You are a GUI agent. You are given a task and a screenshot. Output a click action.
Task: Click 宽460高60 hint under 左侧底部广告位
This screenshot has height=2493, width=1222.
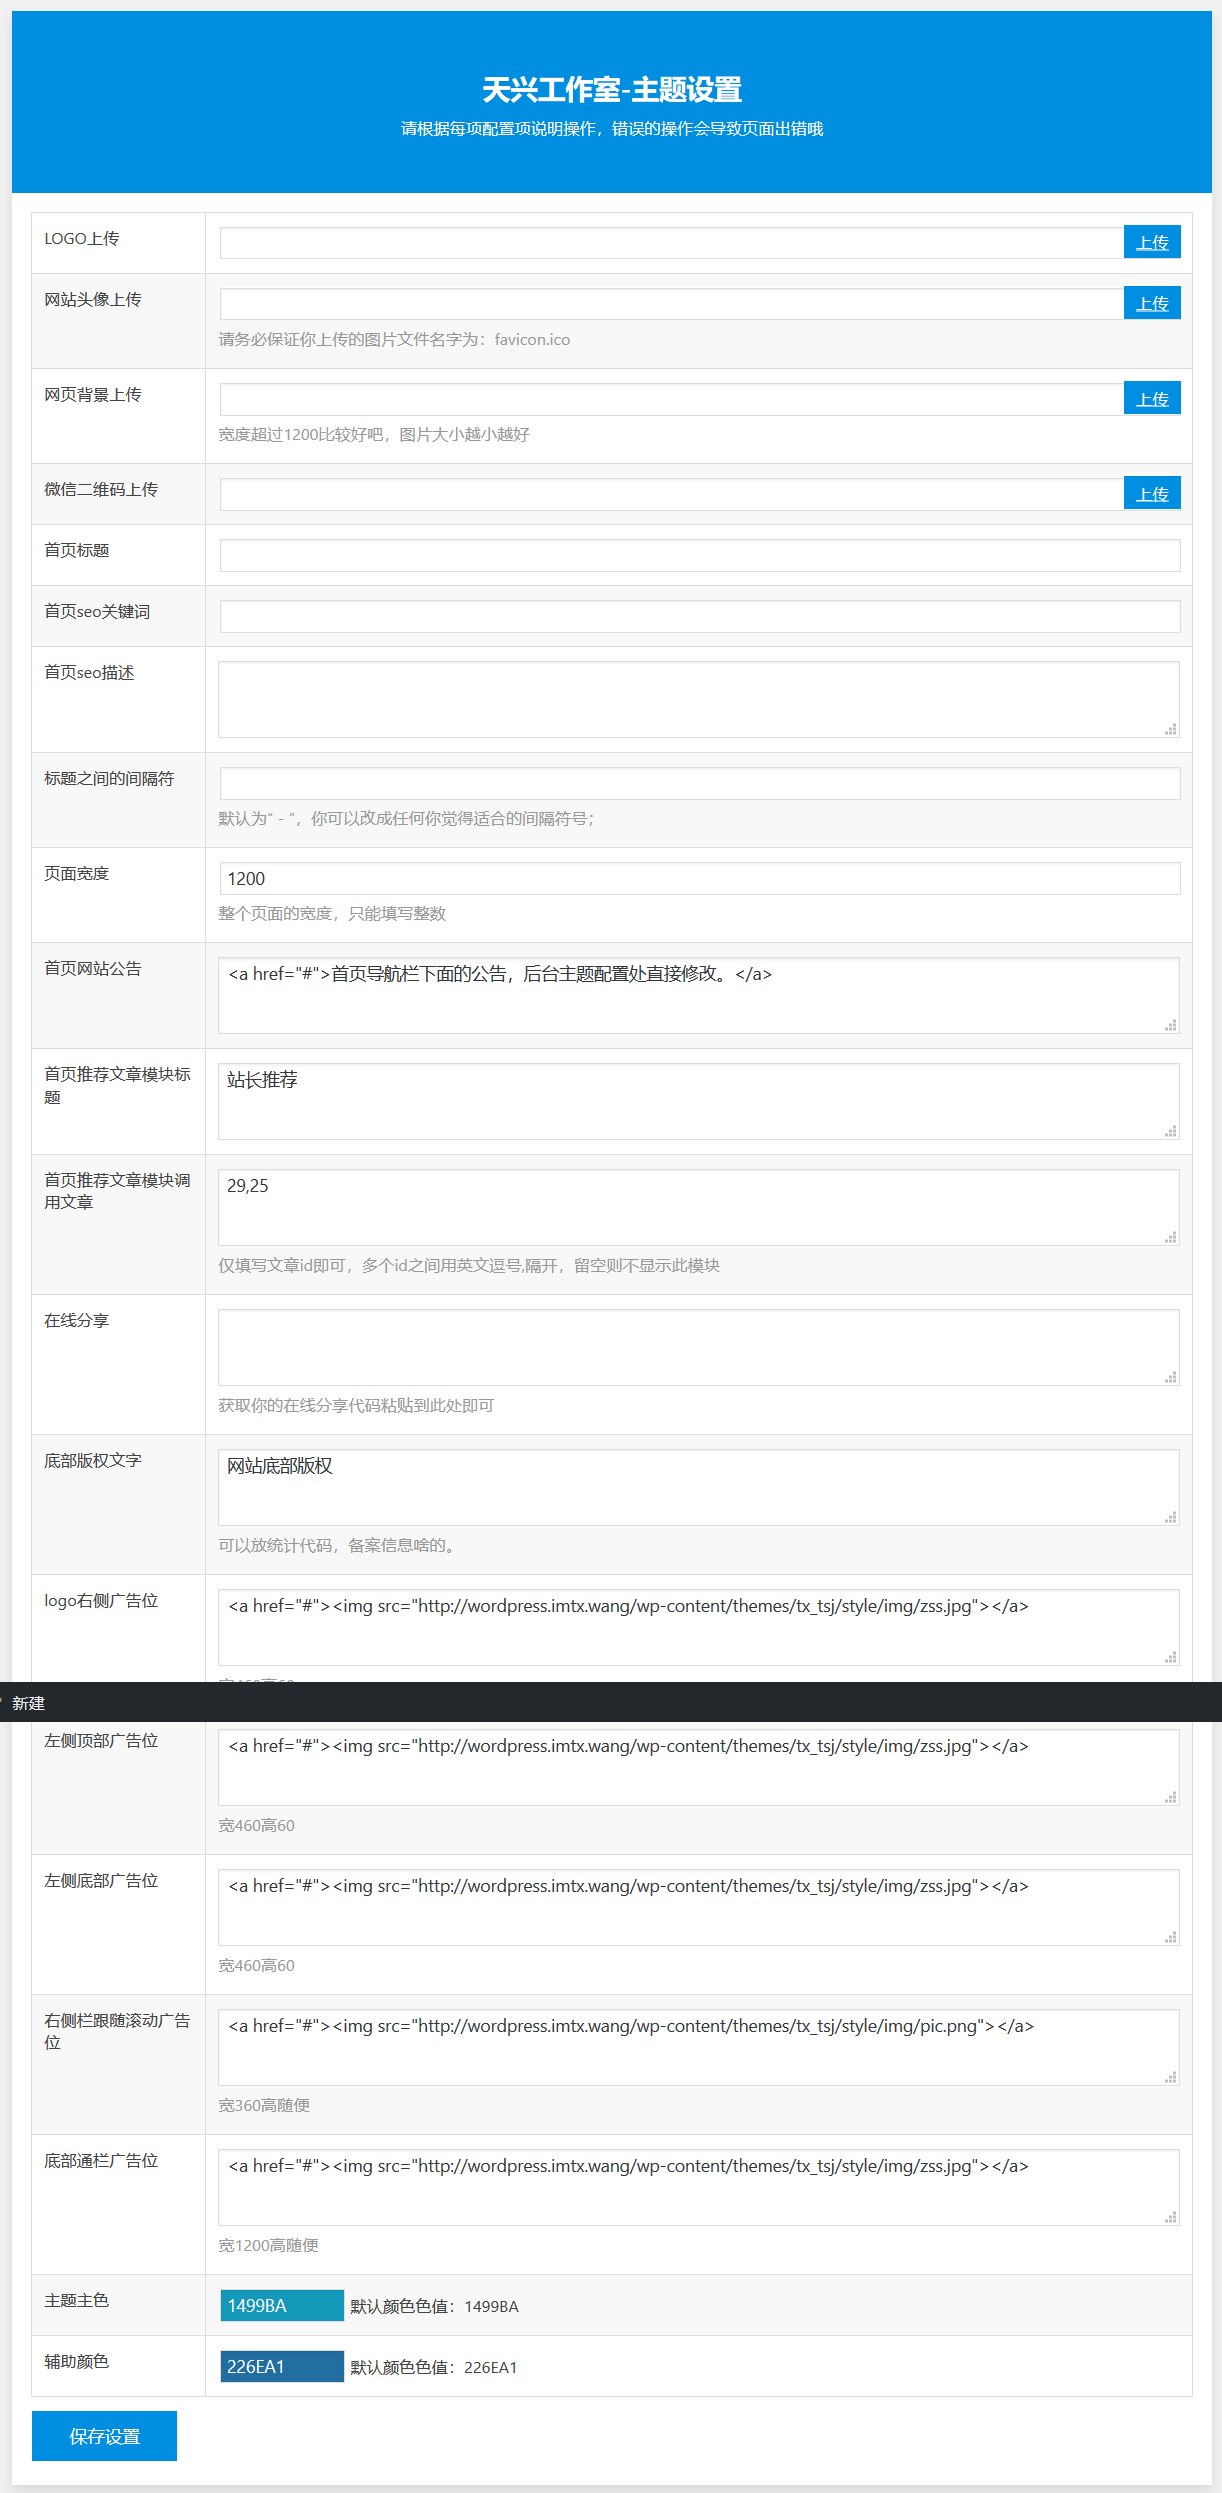(x=256, y=1966)
